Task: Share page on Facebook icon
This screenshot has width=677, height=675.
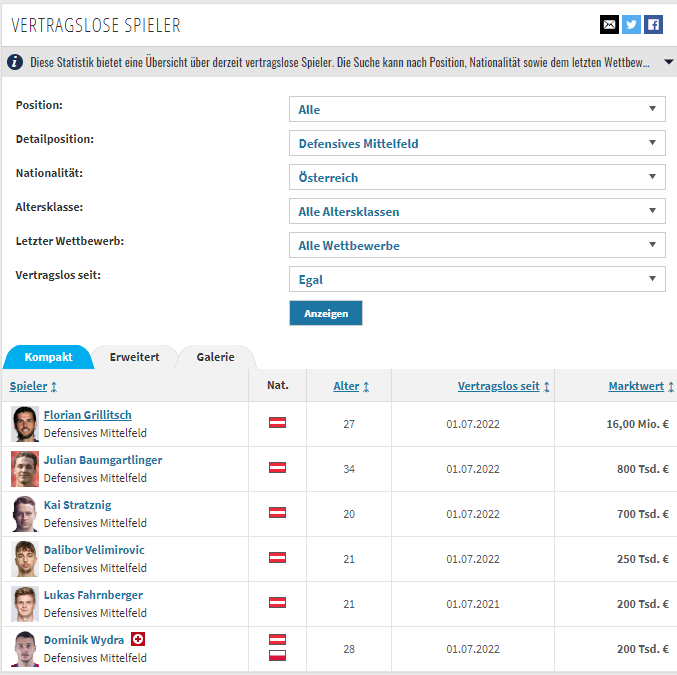Action: click(x=653, y=25)
